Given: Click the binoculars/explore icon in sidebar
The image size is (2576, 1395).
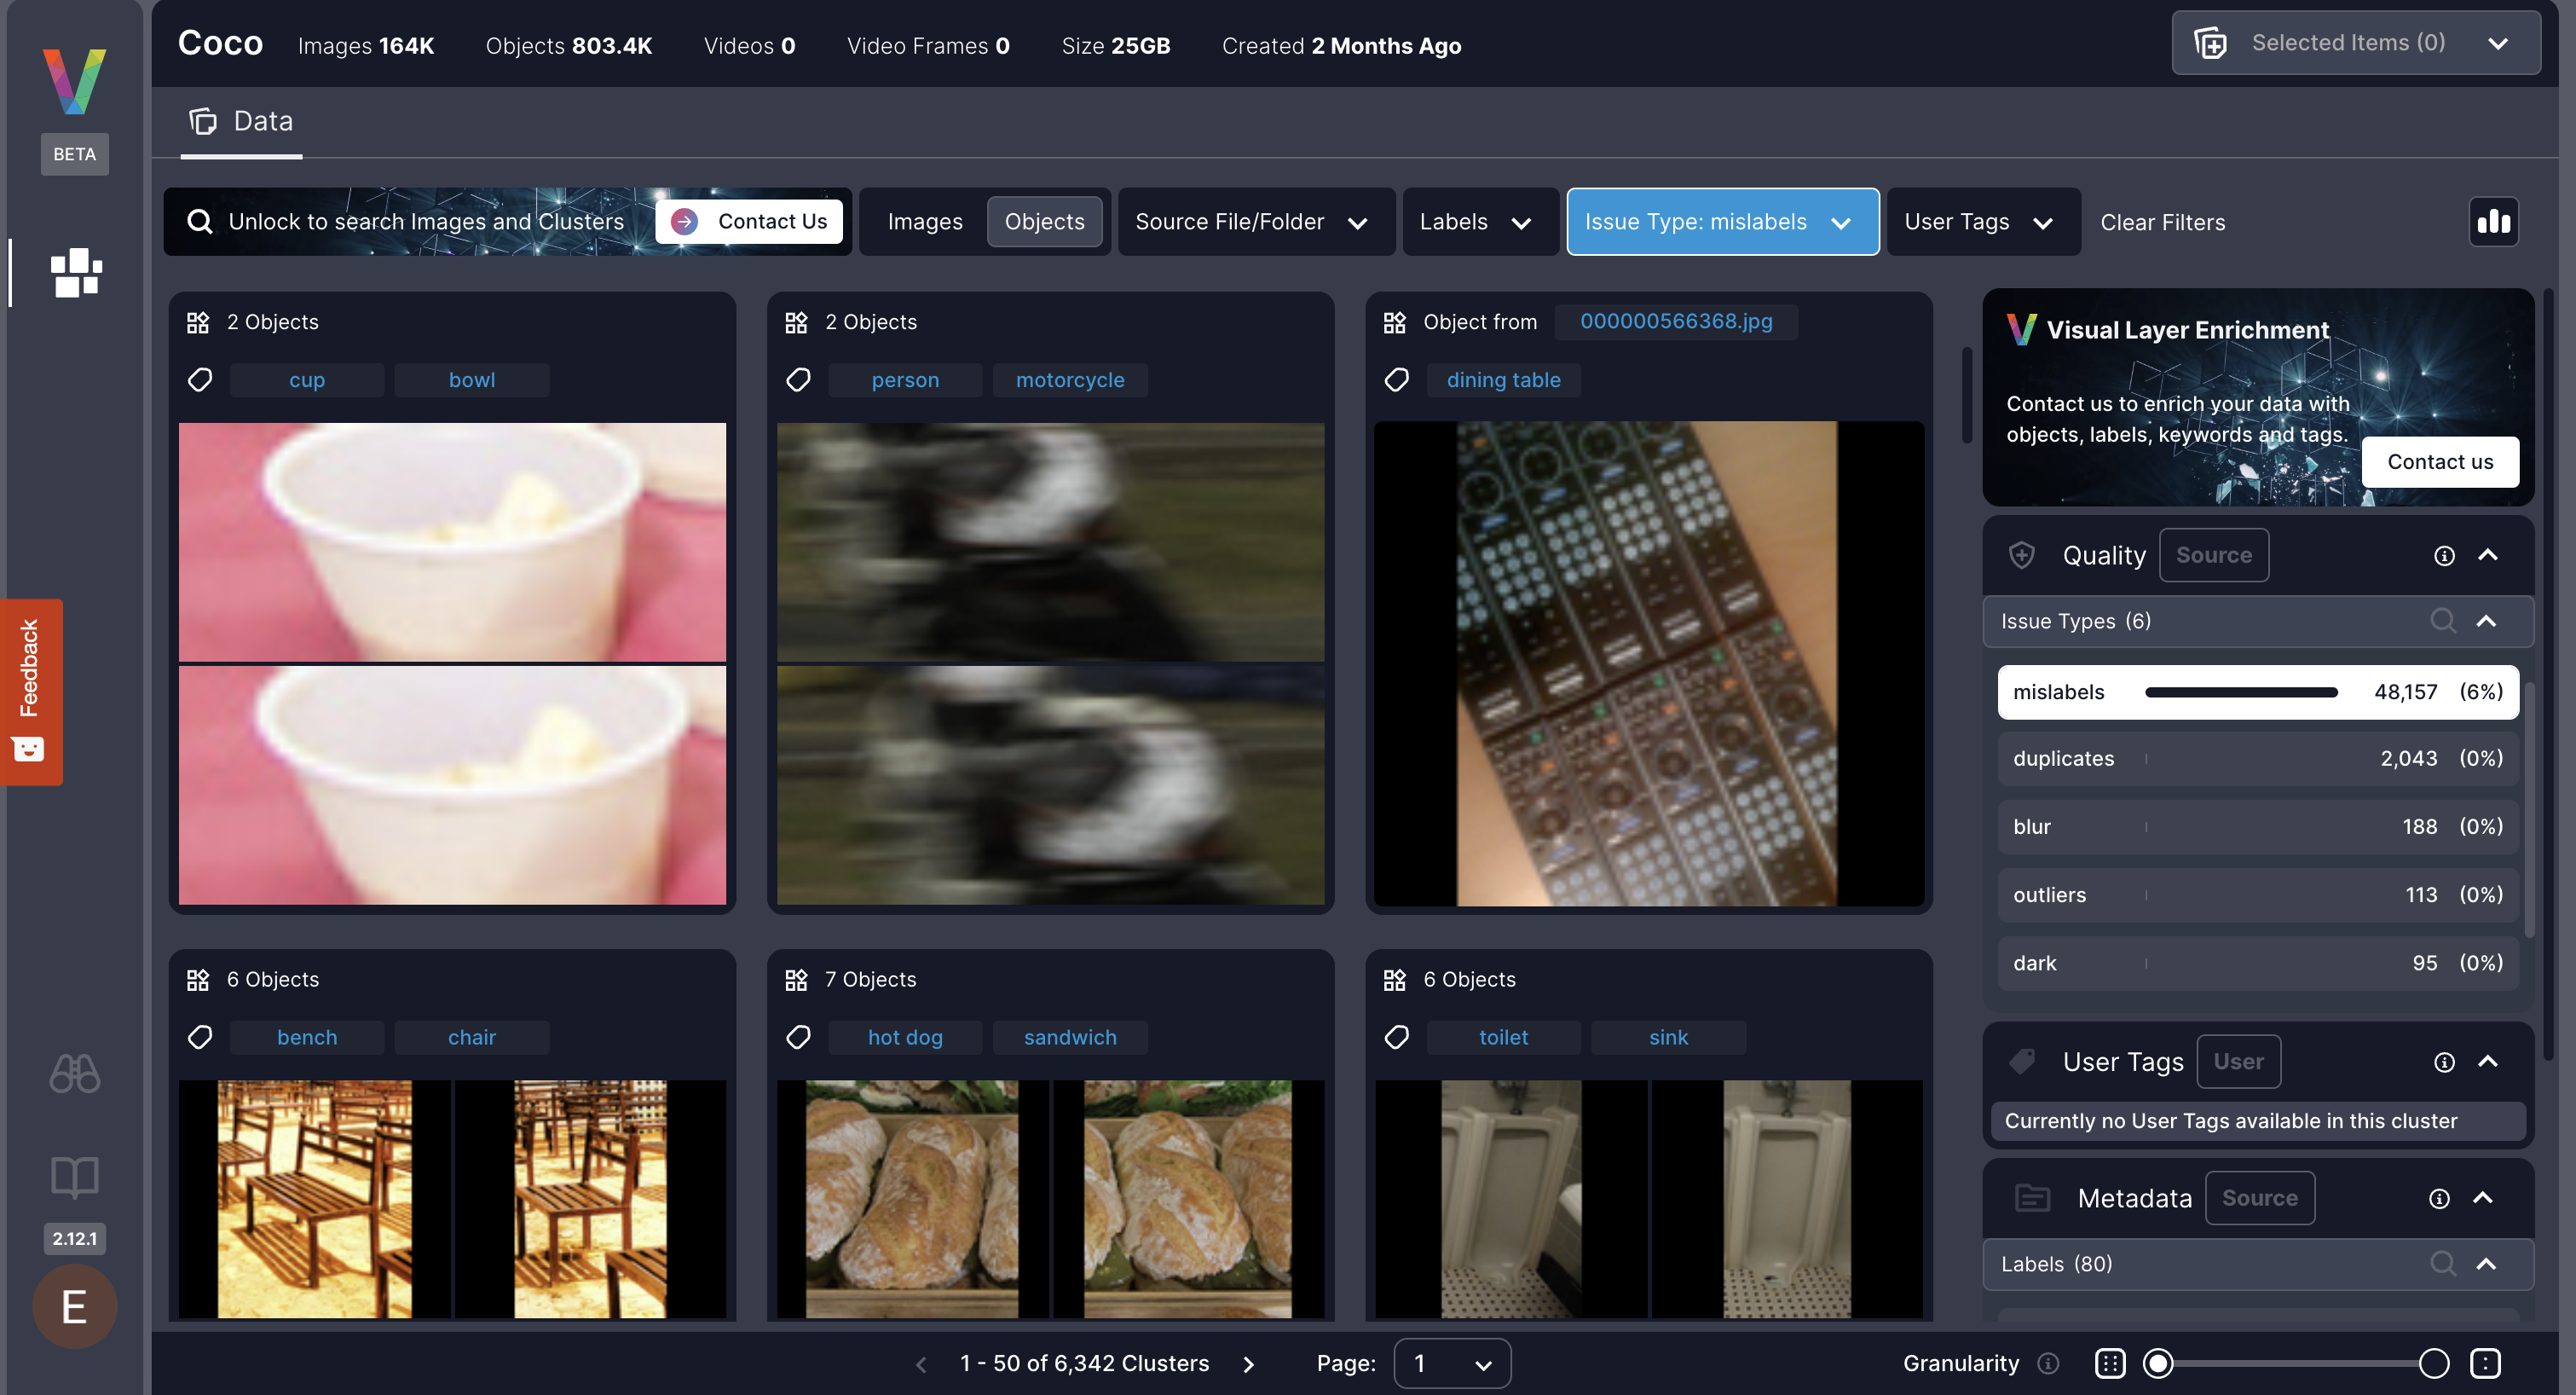Looking at the screenshot, I should pyautogui.click(x=76, y=1072).
